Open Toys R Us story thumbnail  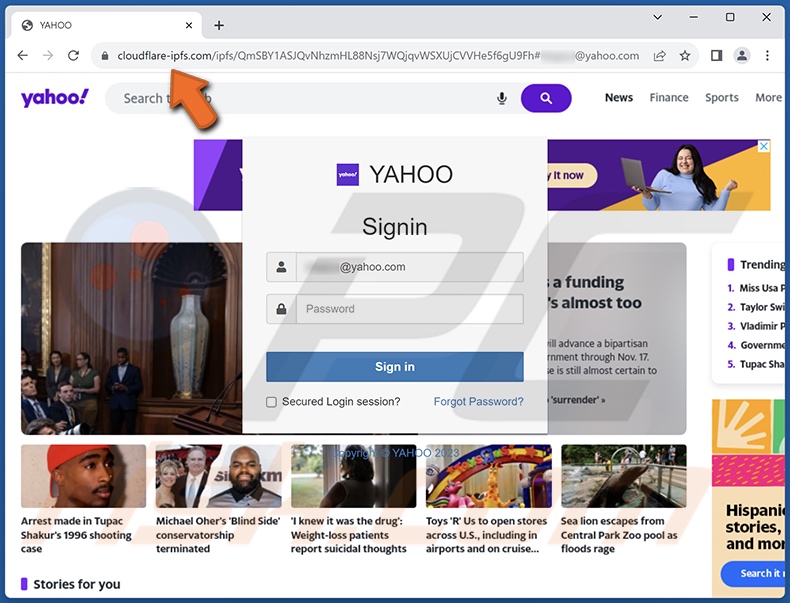488,476
